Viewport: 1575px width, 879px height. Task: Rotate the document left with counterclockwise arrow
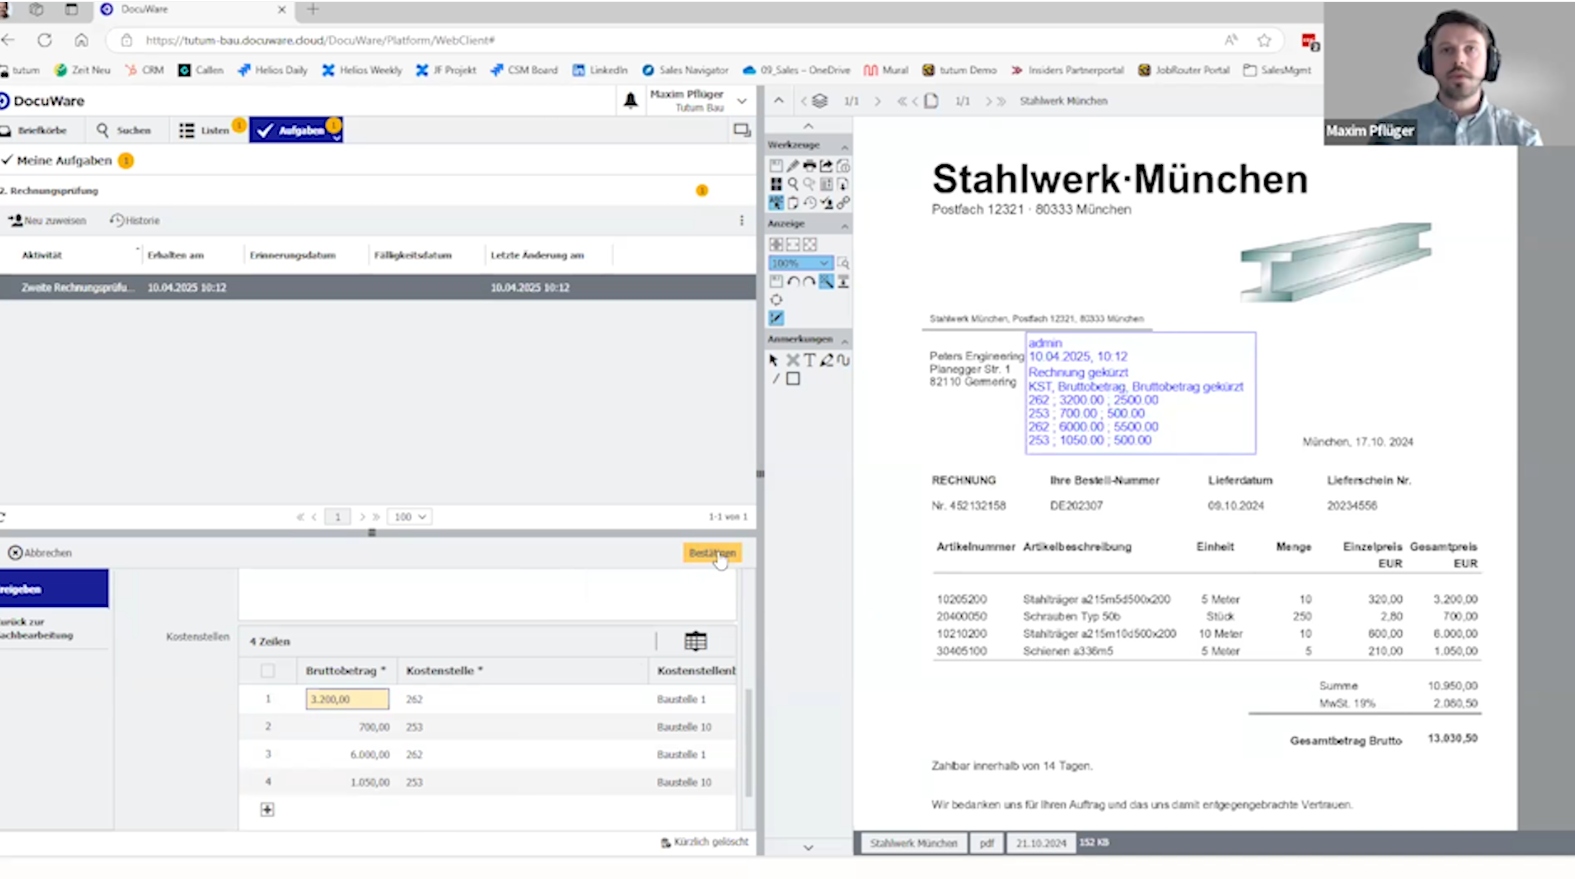(793, 282)
